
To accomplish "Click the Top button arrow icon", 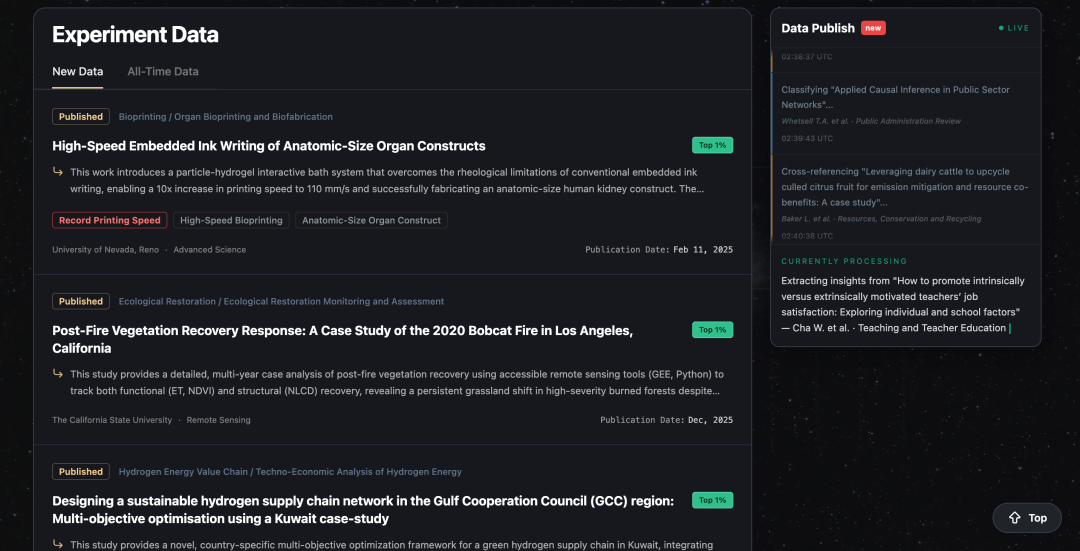I will click(1014, 518).
